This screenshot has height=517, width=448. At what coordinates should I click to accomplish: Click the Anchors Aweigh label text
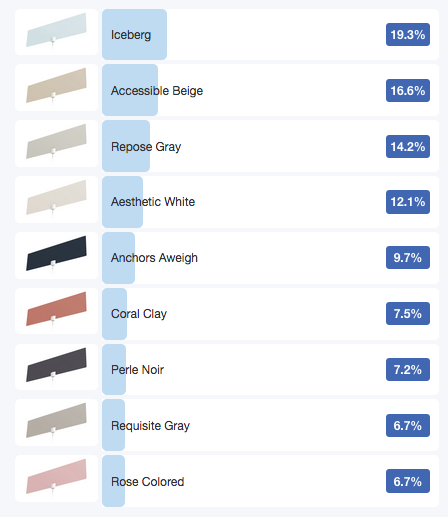(x=154, y=258)
